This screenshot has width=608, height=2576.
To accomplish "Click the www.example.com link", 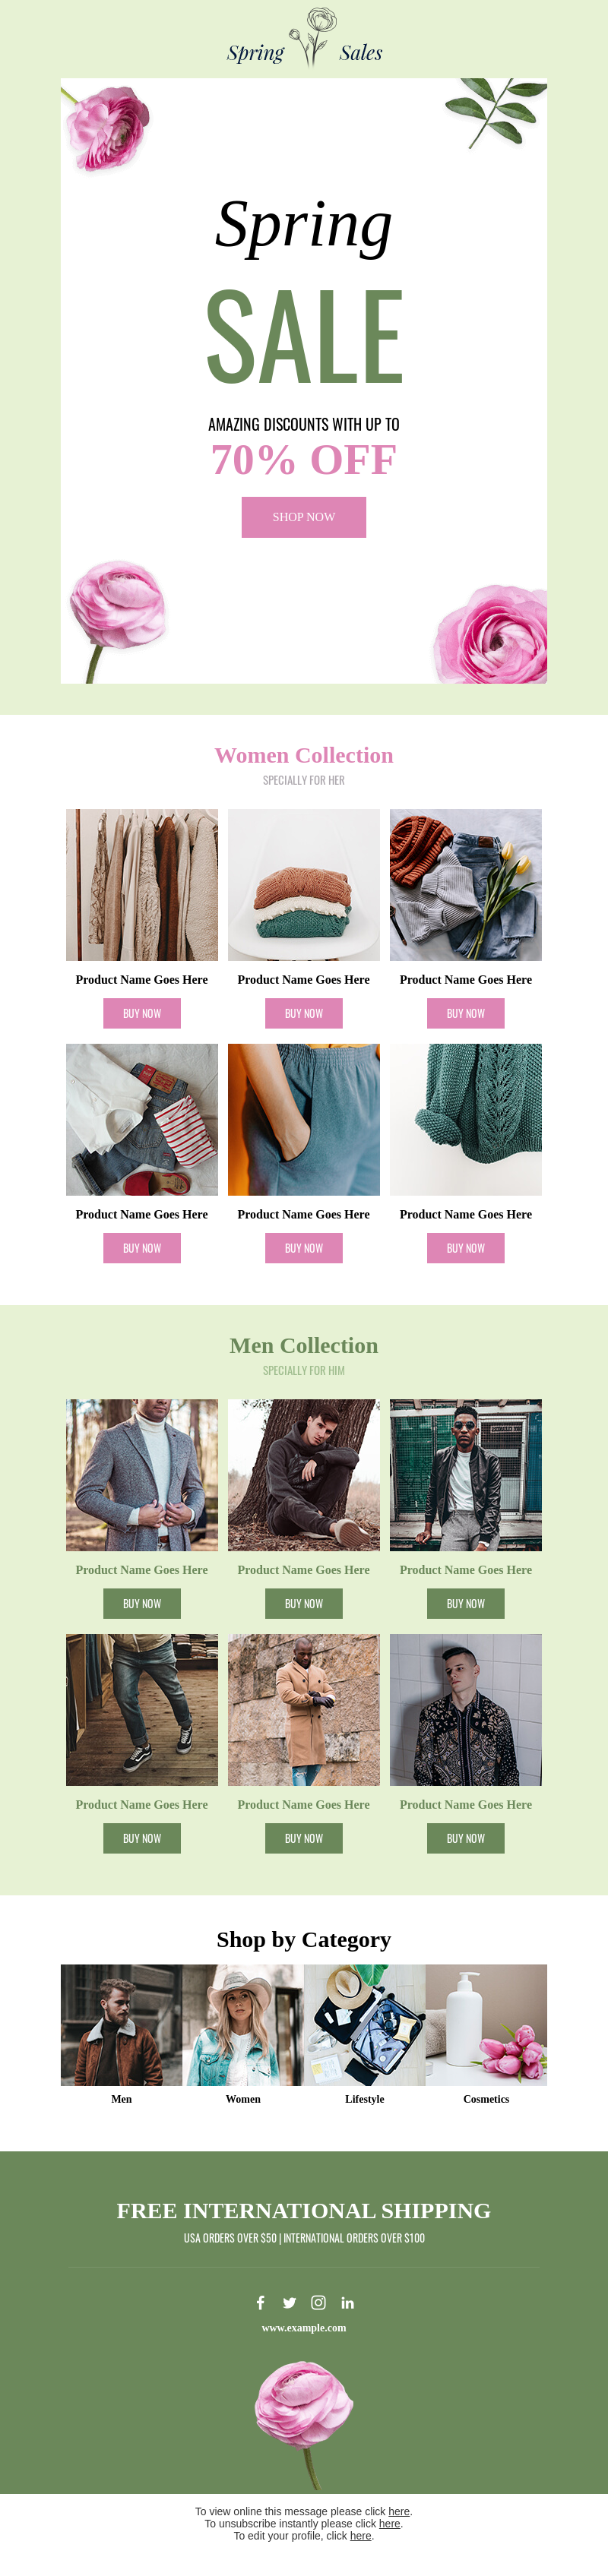I will (304, 2327).
